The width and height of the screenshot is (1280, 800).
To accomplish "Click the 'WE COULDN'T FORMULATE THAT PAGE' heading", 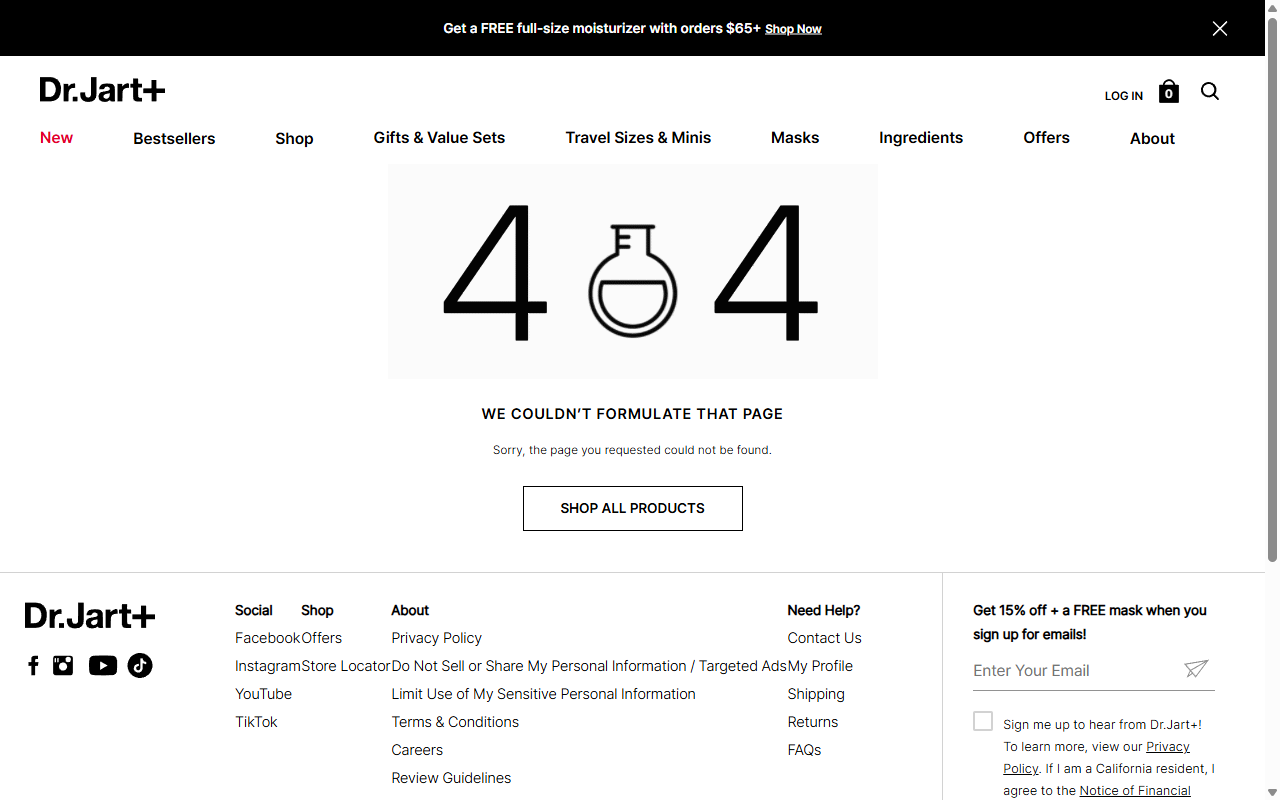I will (x=632, y=414).
